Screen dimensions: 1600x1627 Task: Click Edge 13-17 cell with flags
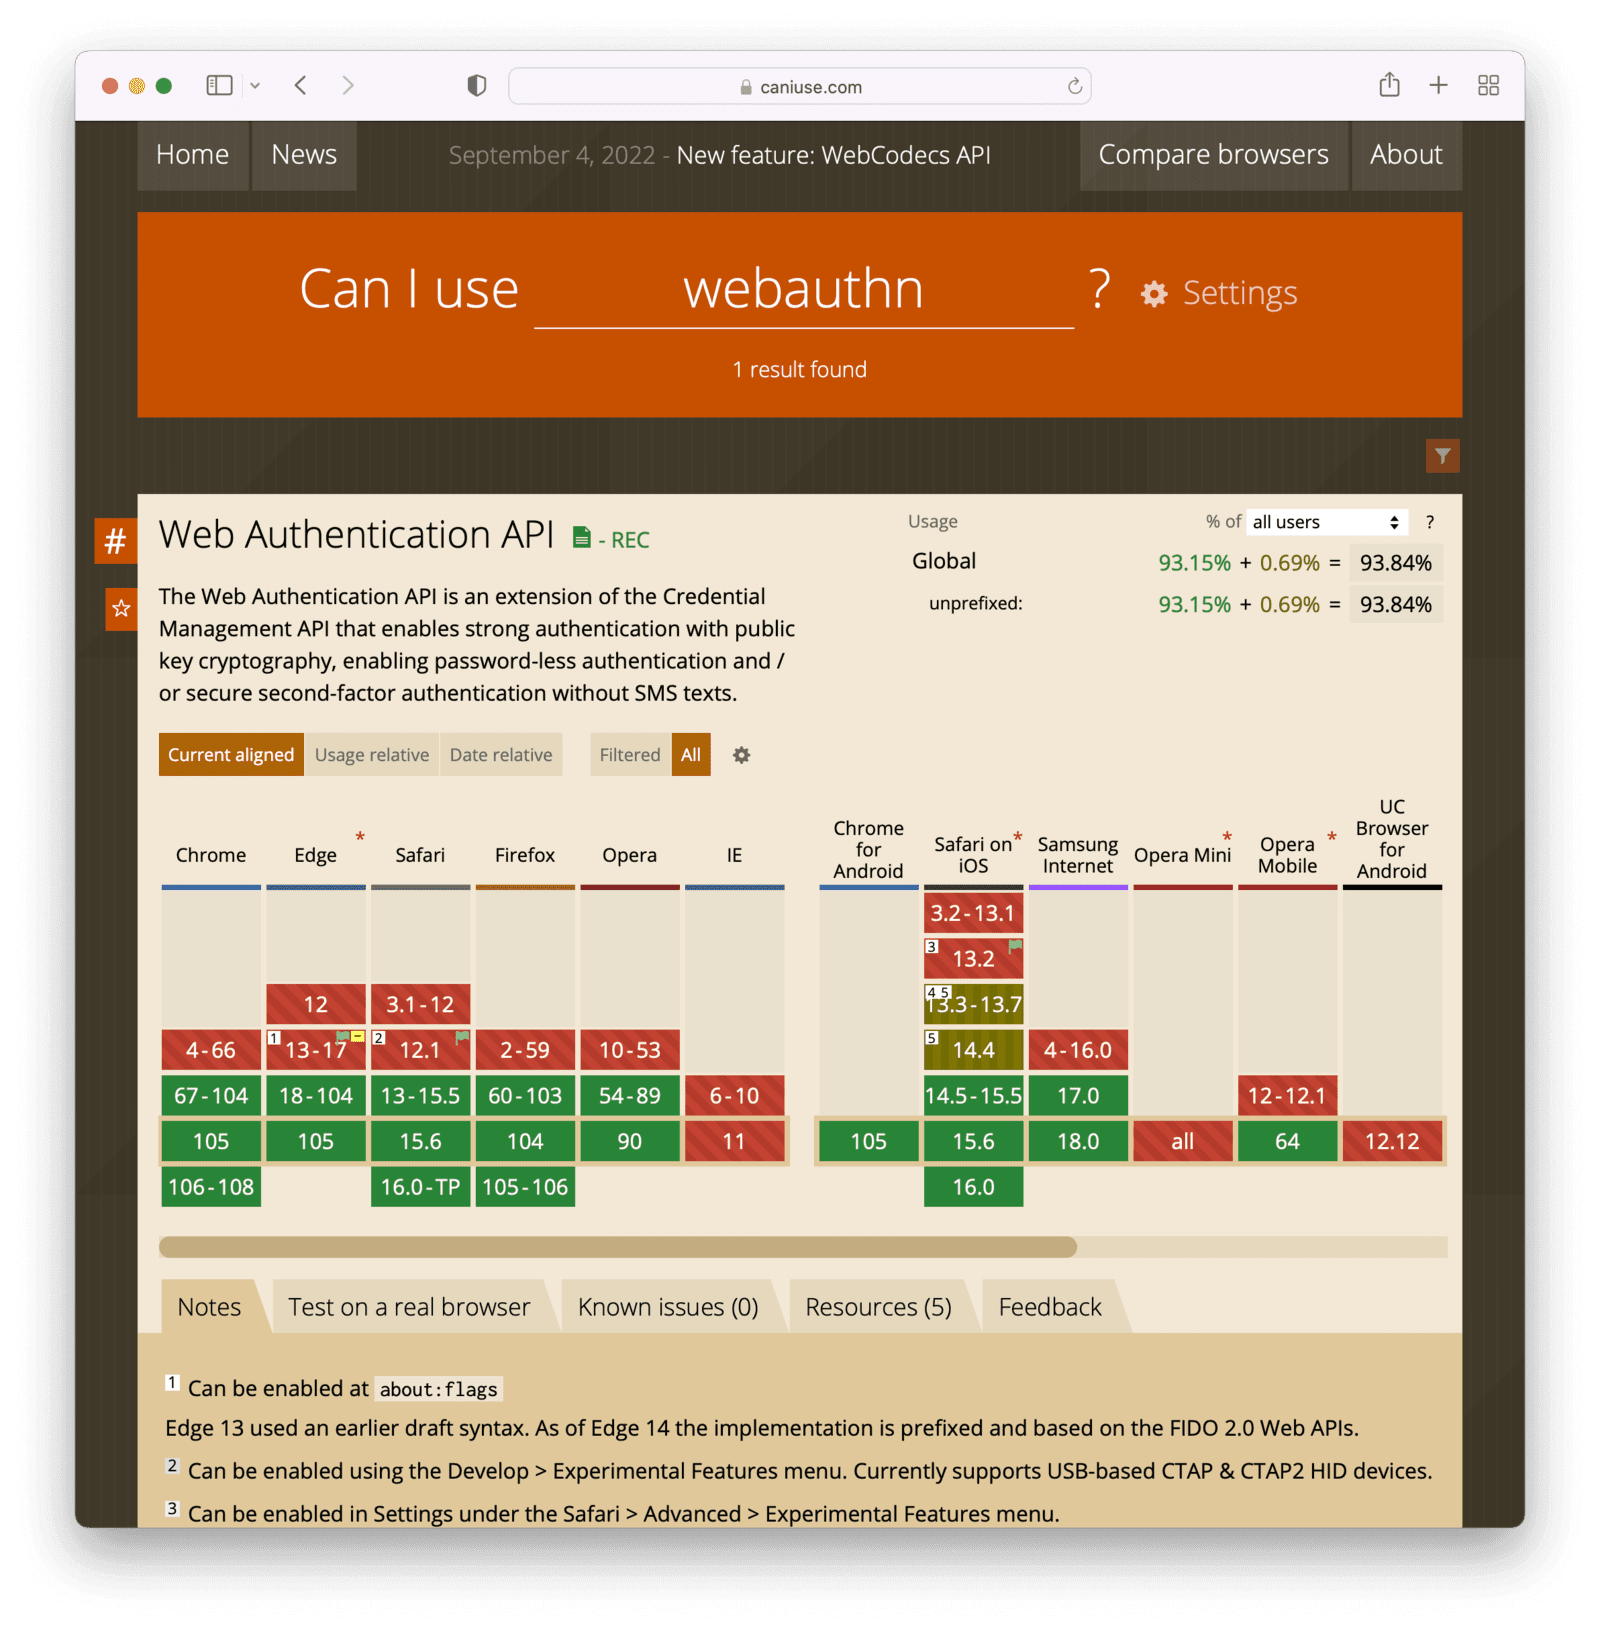pyautogui.click(x=316, y=1050)
